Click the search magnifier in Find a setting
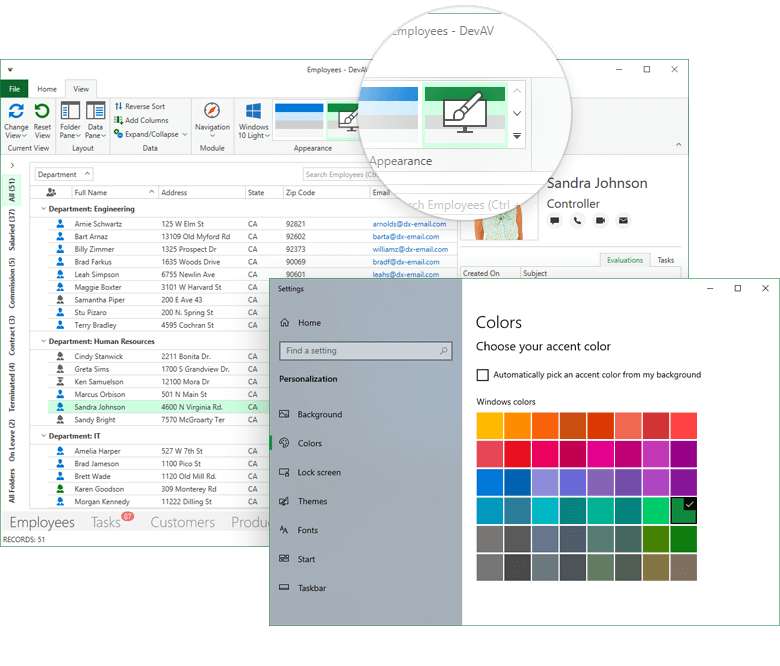The width and height of the screenshot is (780, 666). (x=443, y=351)
